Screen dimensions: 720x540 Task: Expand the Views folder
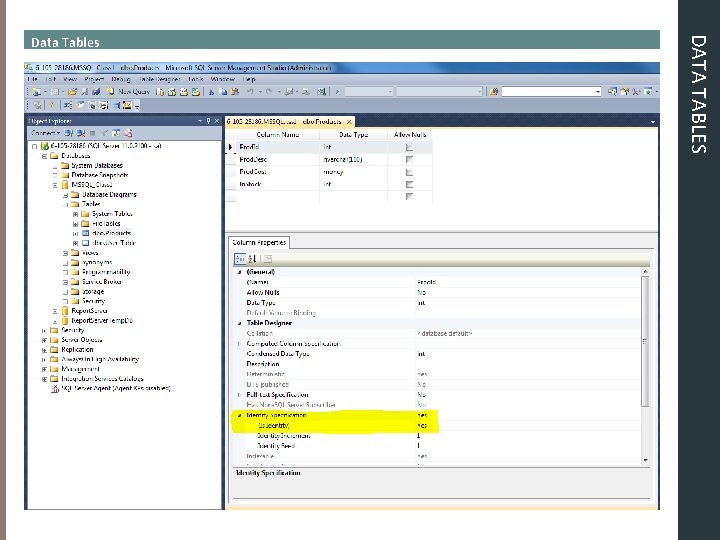coord(65,253)
